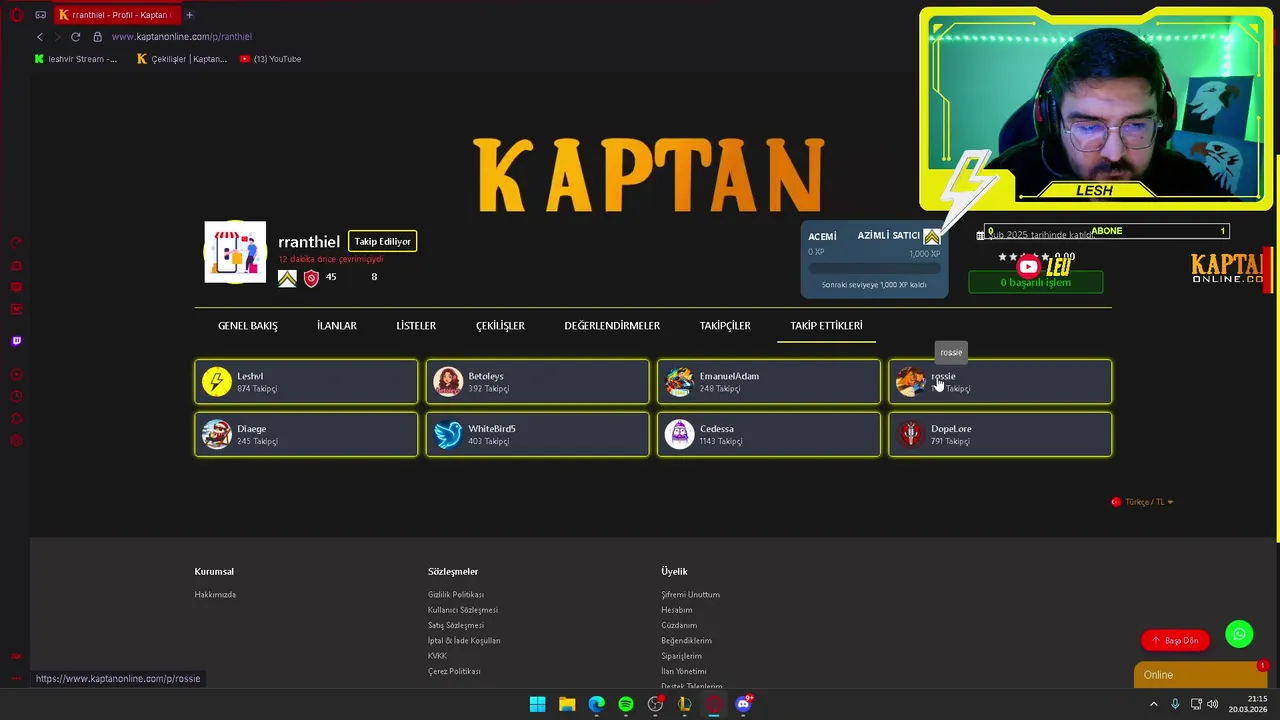The image size is (1280, 720).
Task: Click the XP level progress bar
Action: (874, 268)
